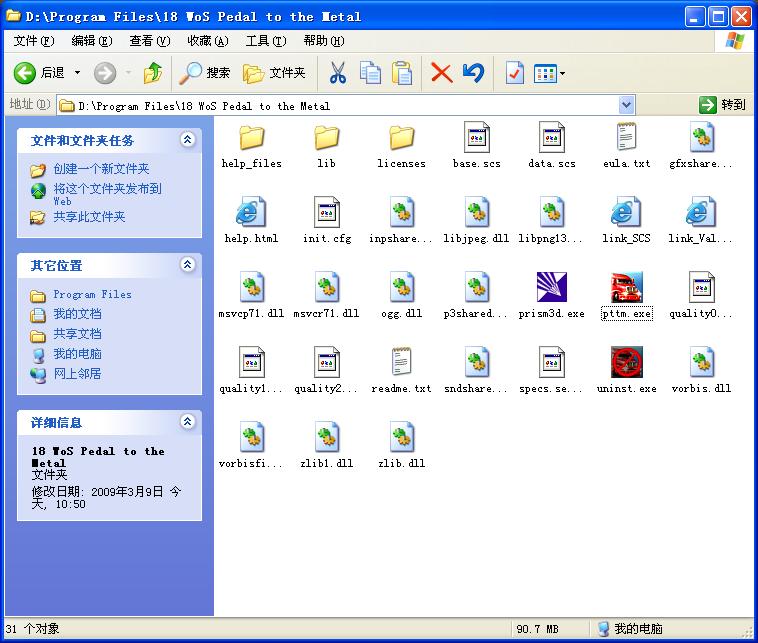758x643 pixels.
Task: Click the Cut scissors toolbar icon
Action: pyautogui.click(x=338, y=73)
